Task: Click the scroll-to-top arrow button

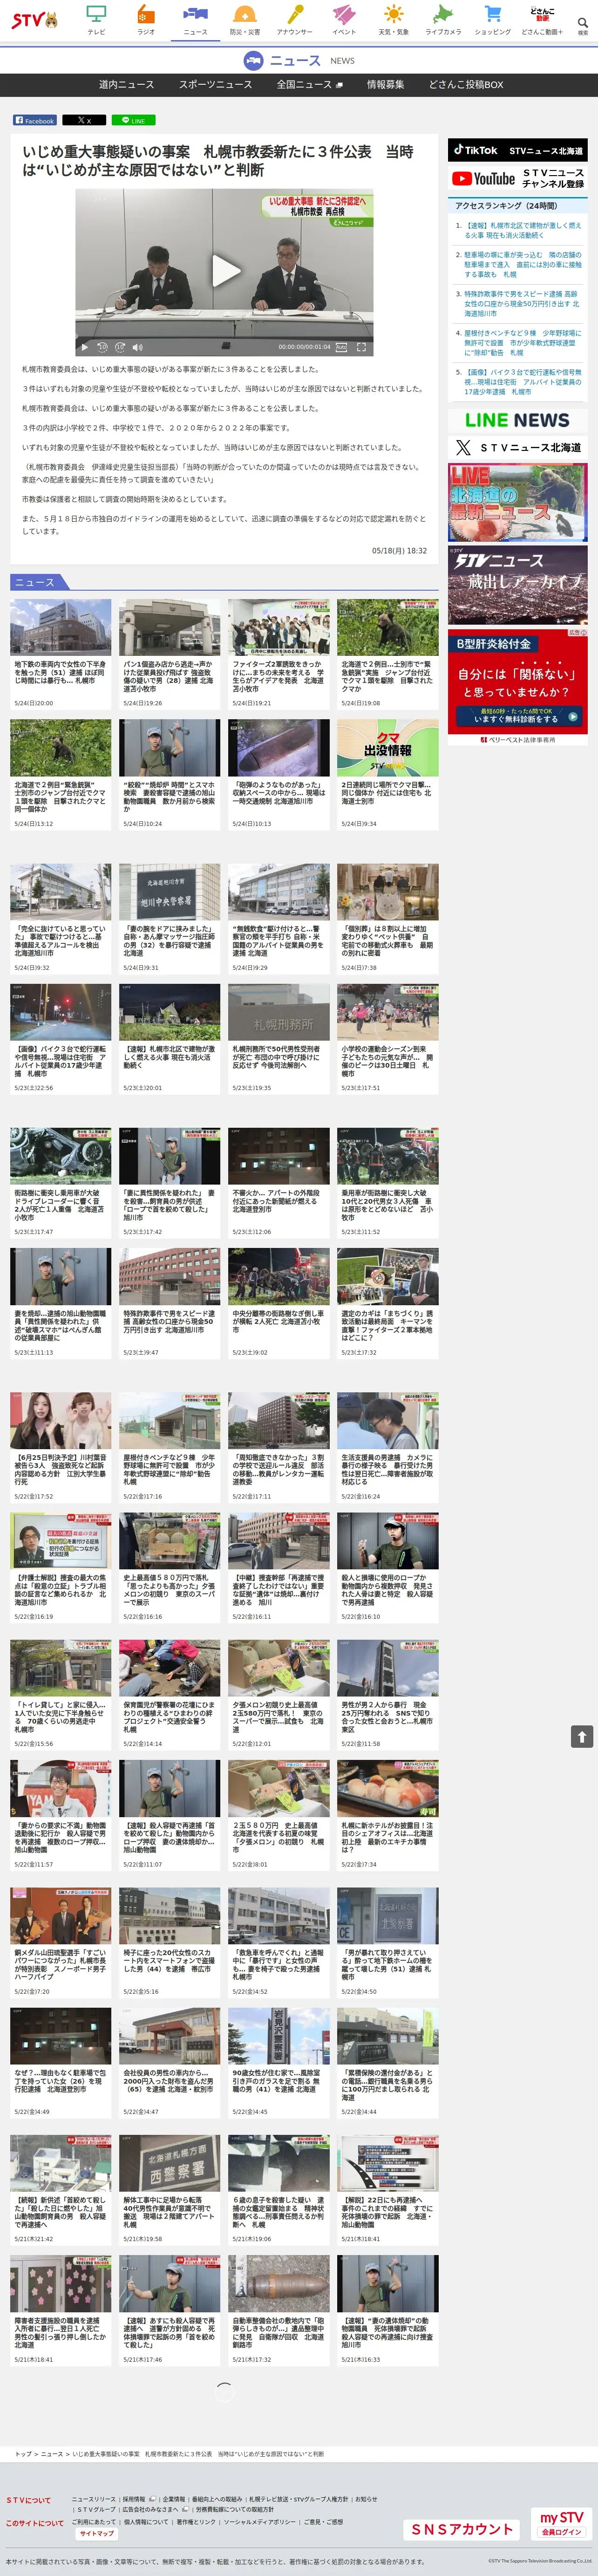Action: [x=582, y=1736]
